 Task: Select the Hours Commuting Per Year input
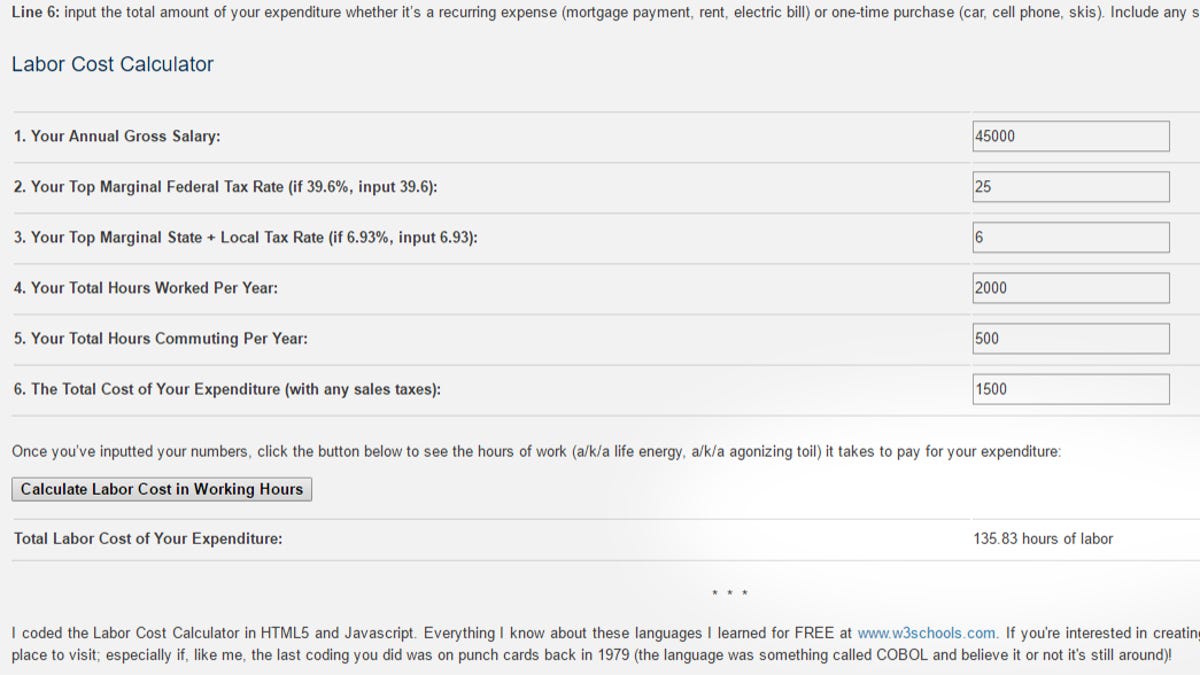[x=1071, y=338]
